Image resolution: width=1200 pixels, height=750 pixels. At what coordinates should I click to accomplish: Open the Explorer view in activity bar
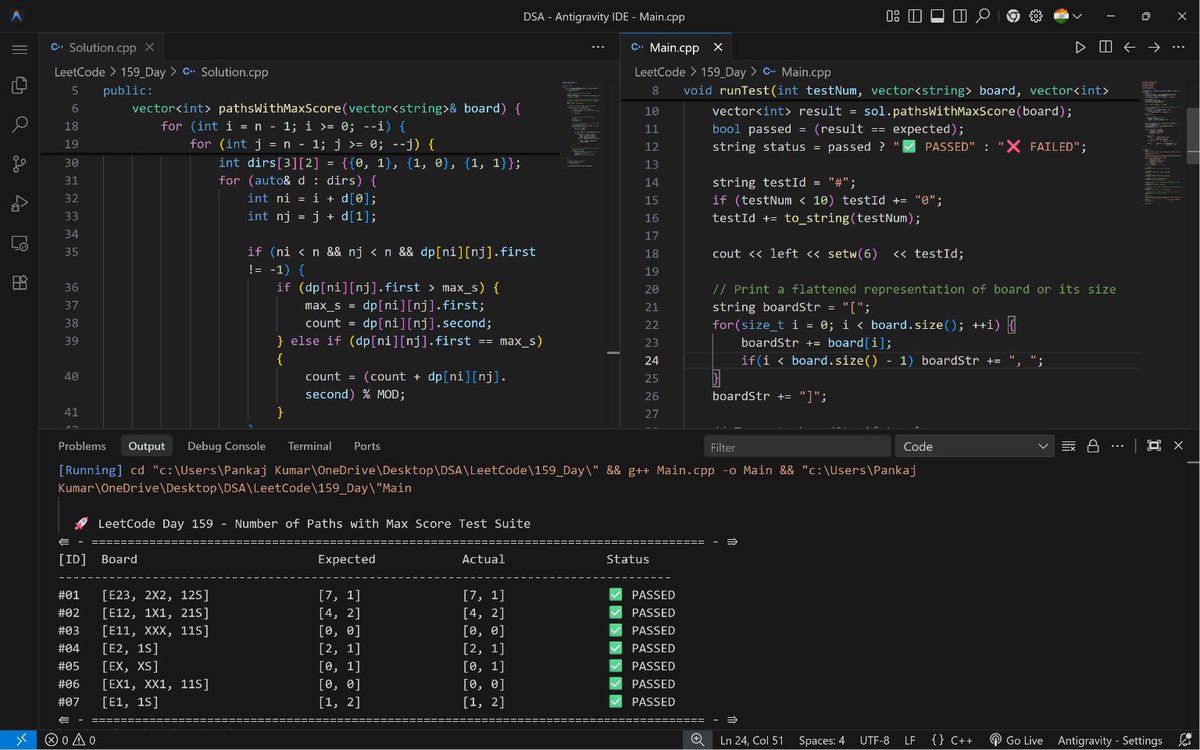click(19, 86)
